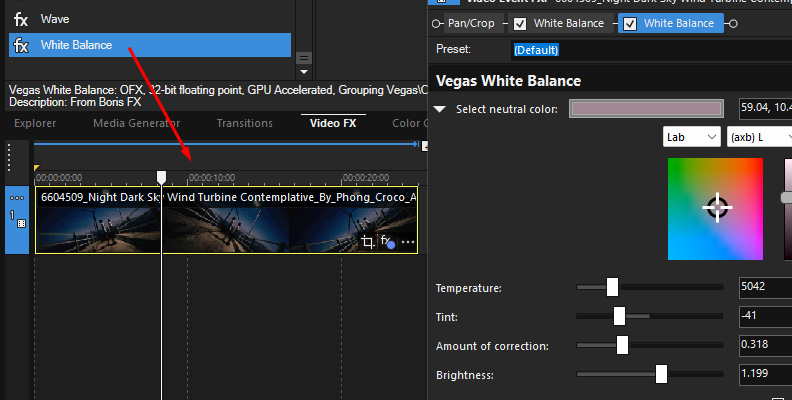
Task: Open Event Pan/Crop icon on the clip
Action: [x=368, y=242]
